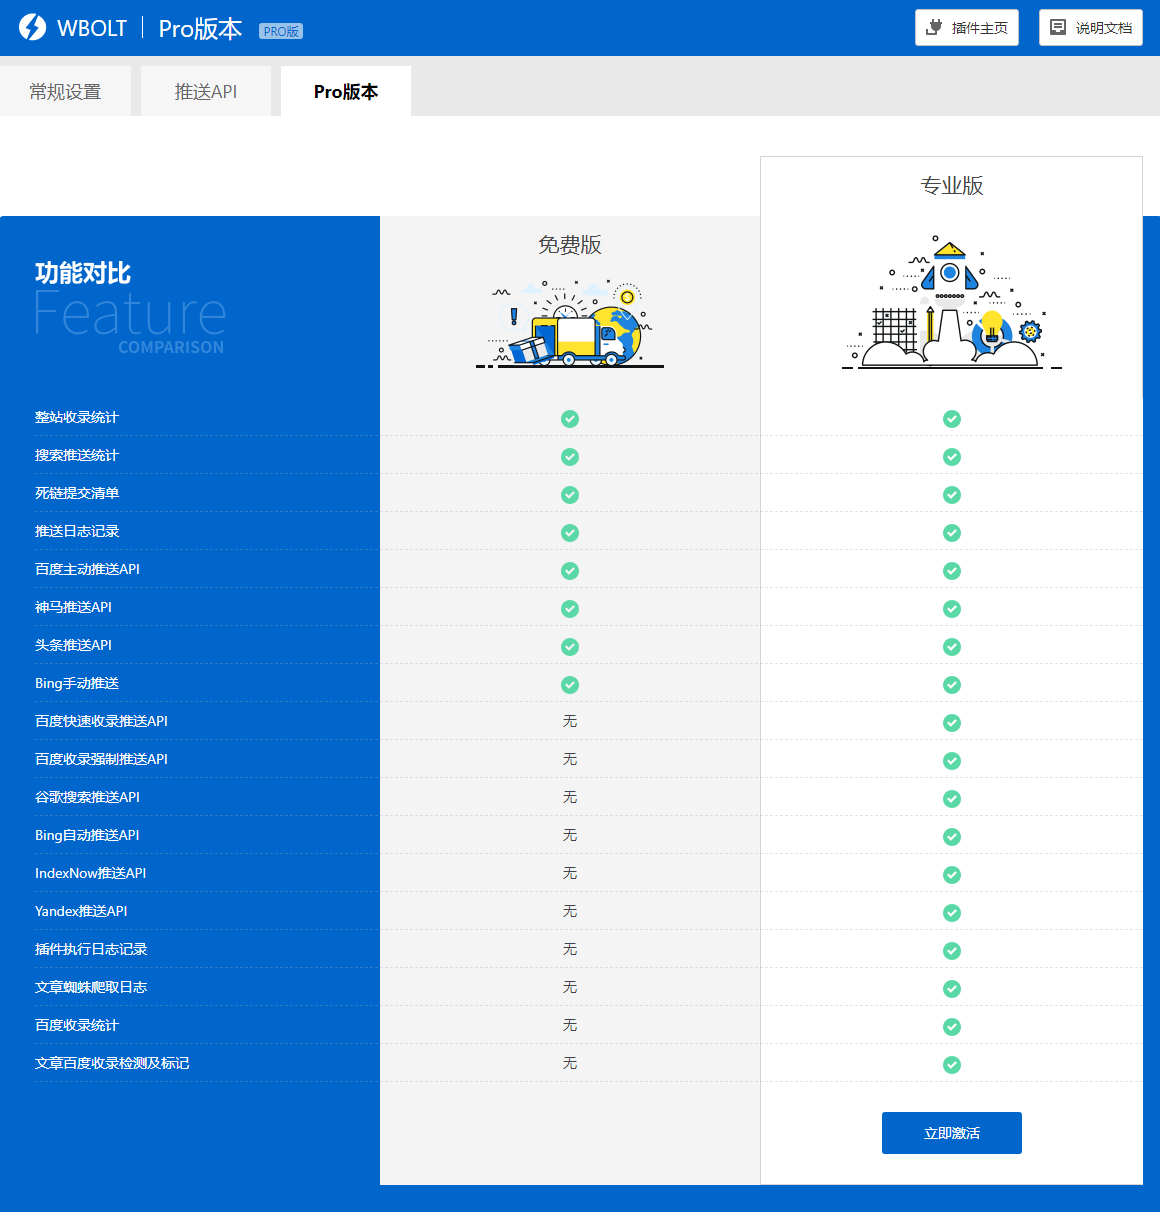Screen dimensions: 1160x1212
Task: Click free version 无 for 插件执行日志记录
Action: 570,949
